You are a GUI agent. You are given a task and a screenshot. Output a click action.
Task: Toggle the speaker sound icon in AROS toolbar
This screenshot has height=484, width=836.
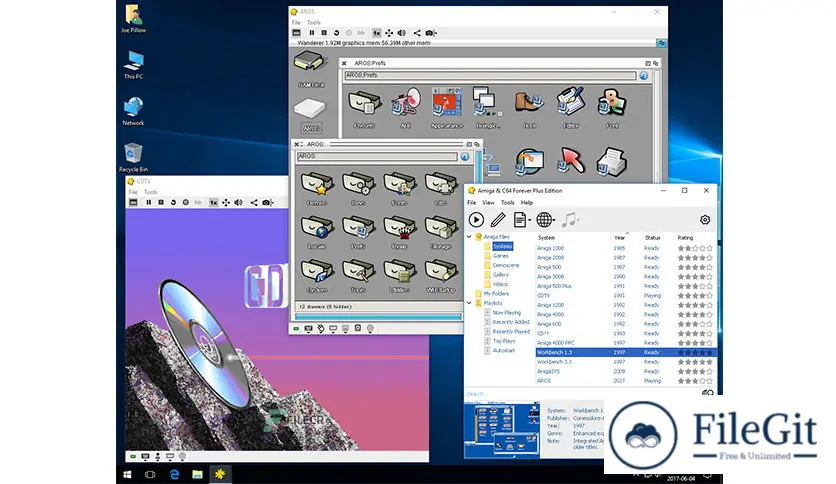pyautogui.click(x=401, y=33)
